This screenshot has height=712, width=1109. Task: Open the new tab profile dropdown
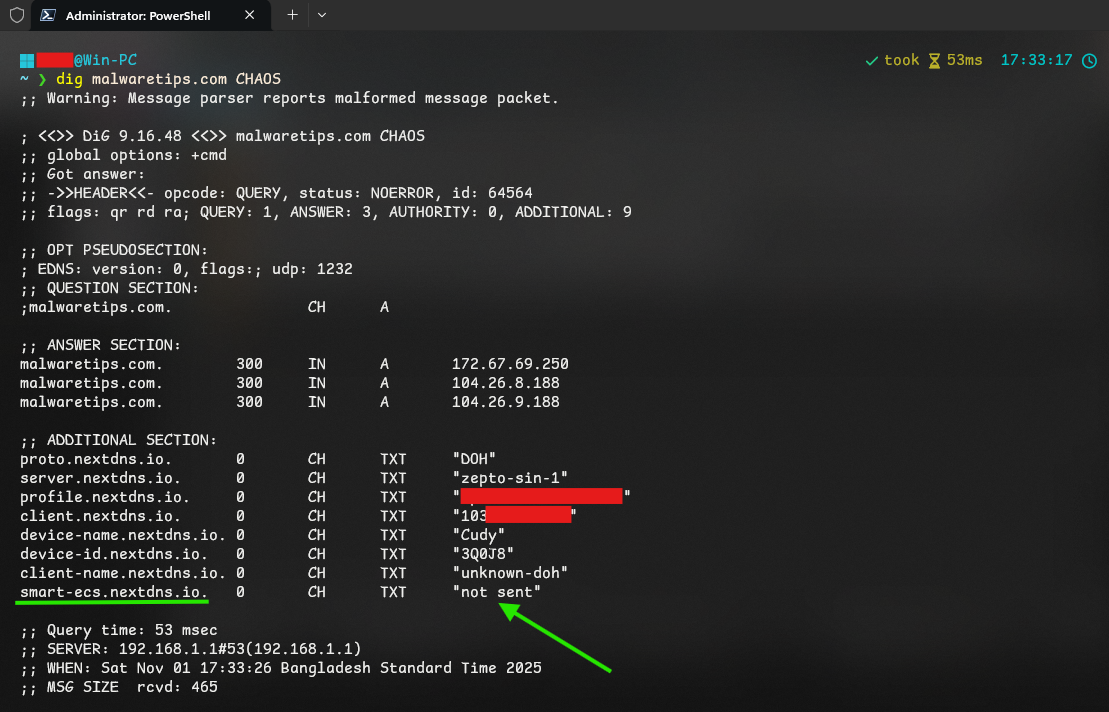(x=322, y=15)
